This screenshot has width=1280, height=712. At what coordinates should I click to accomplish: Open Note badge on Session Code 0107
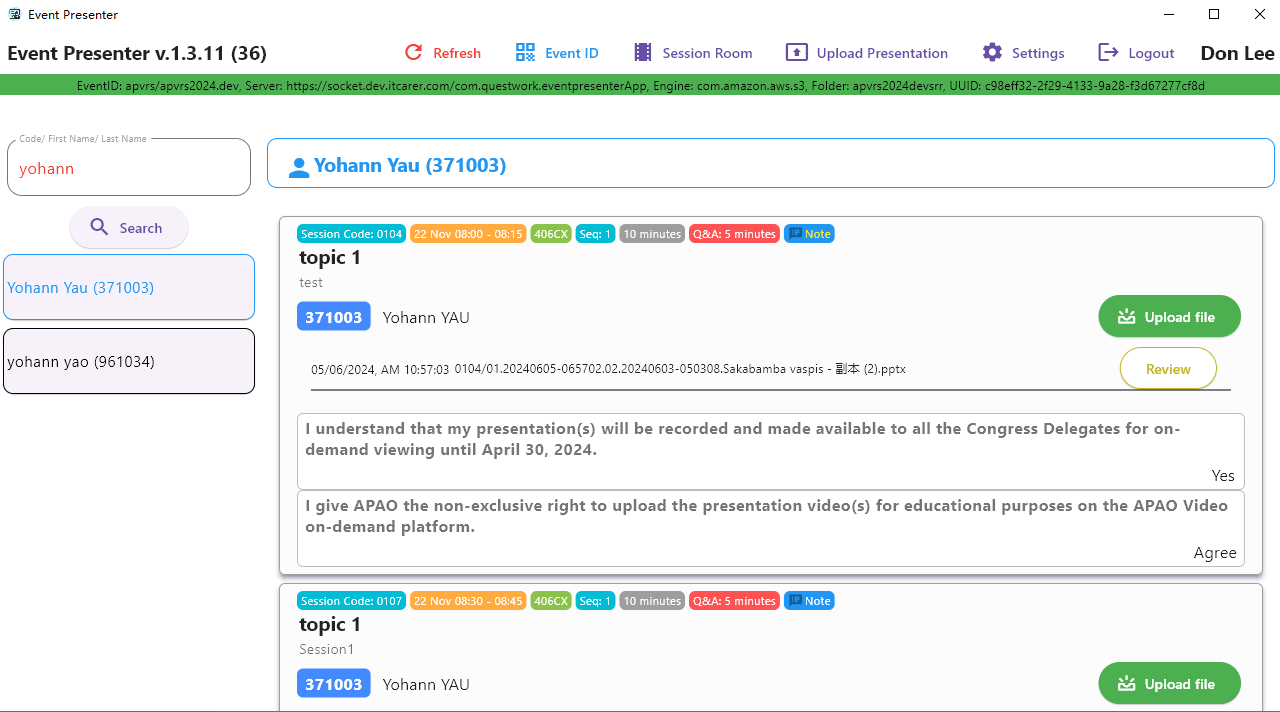coord(809,601)
